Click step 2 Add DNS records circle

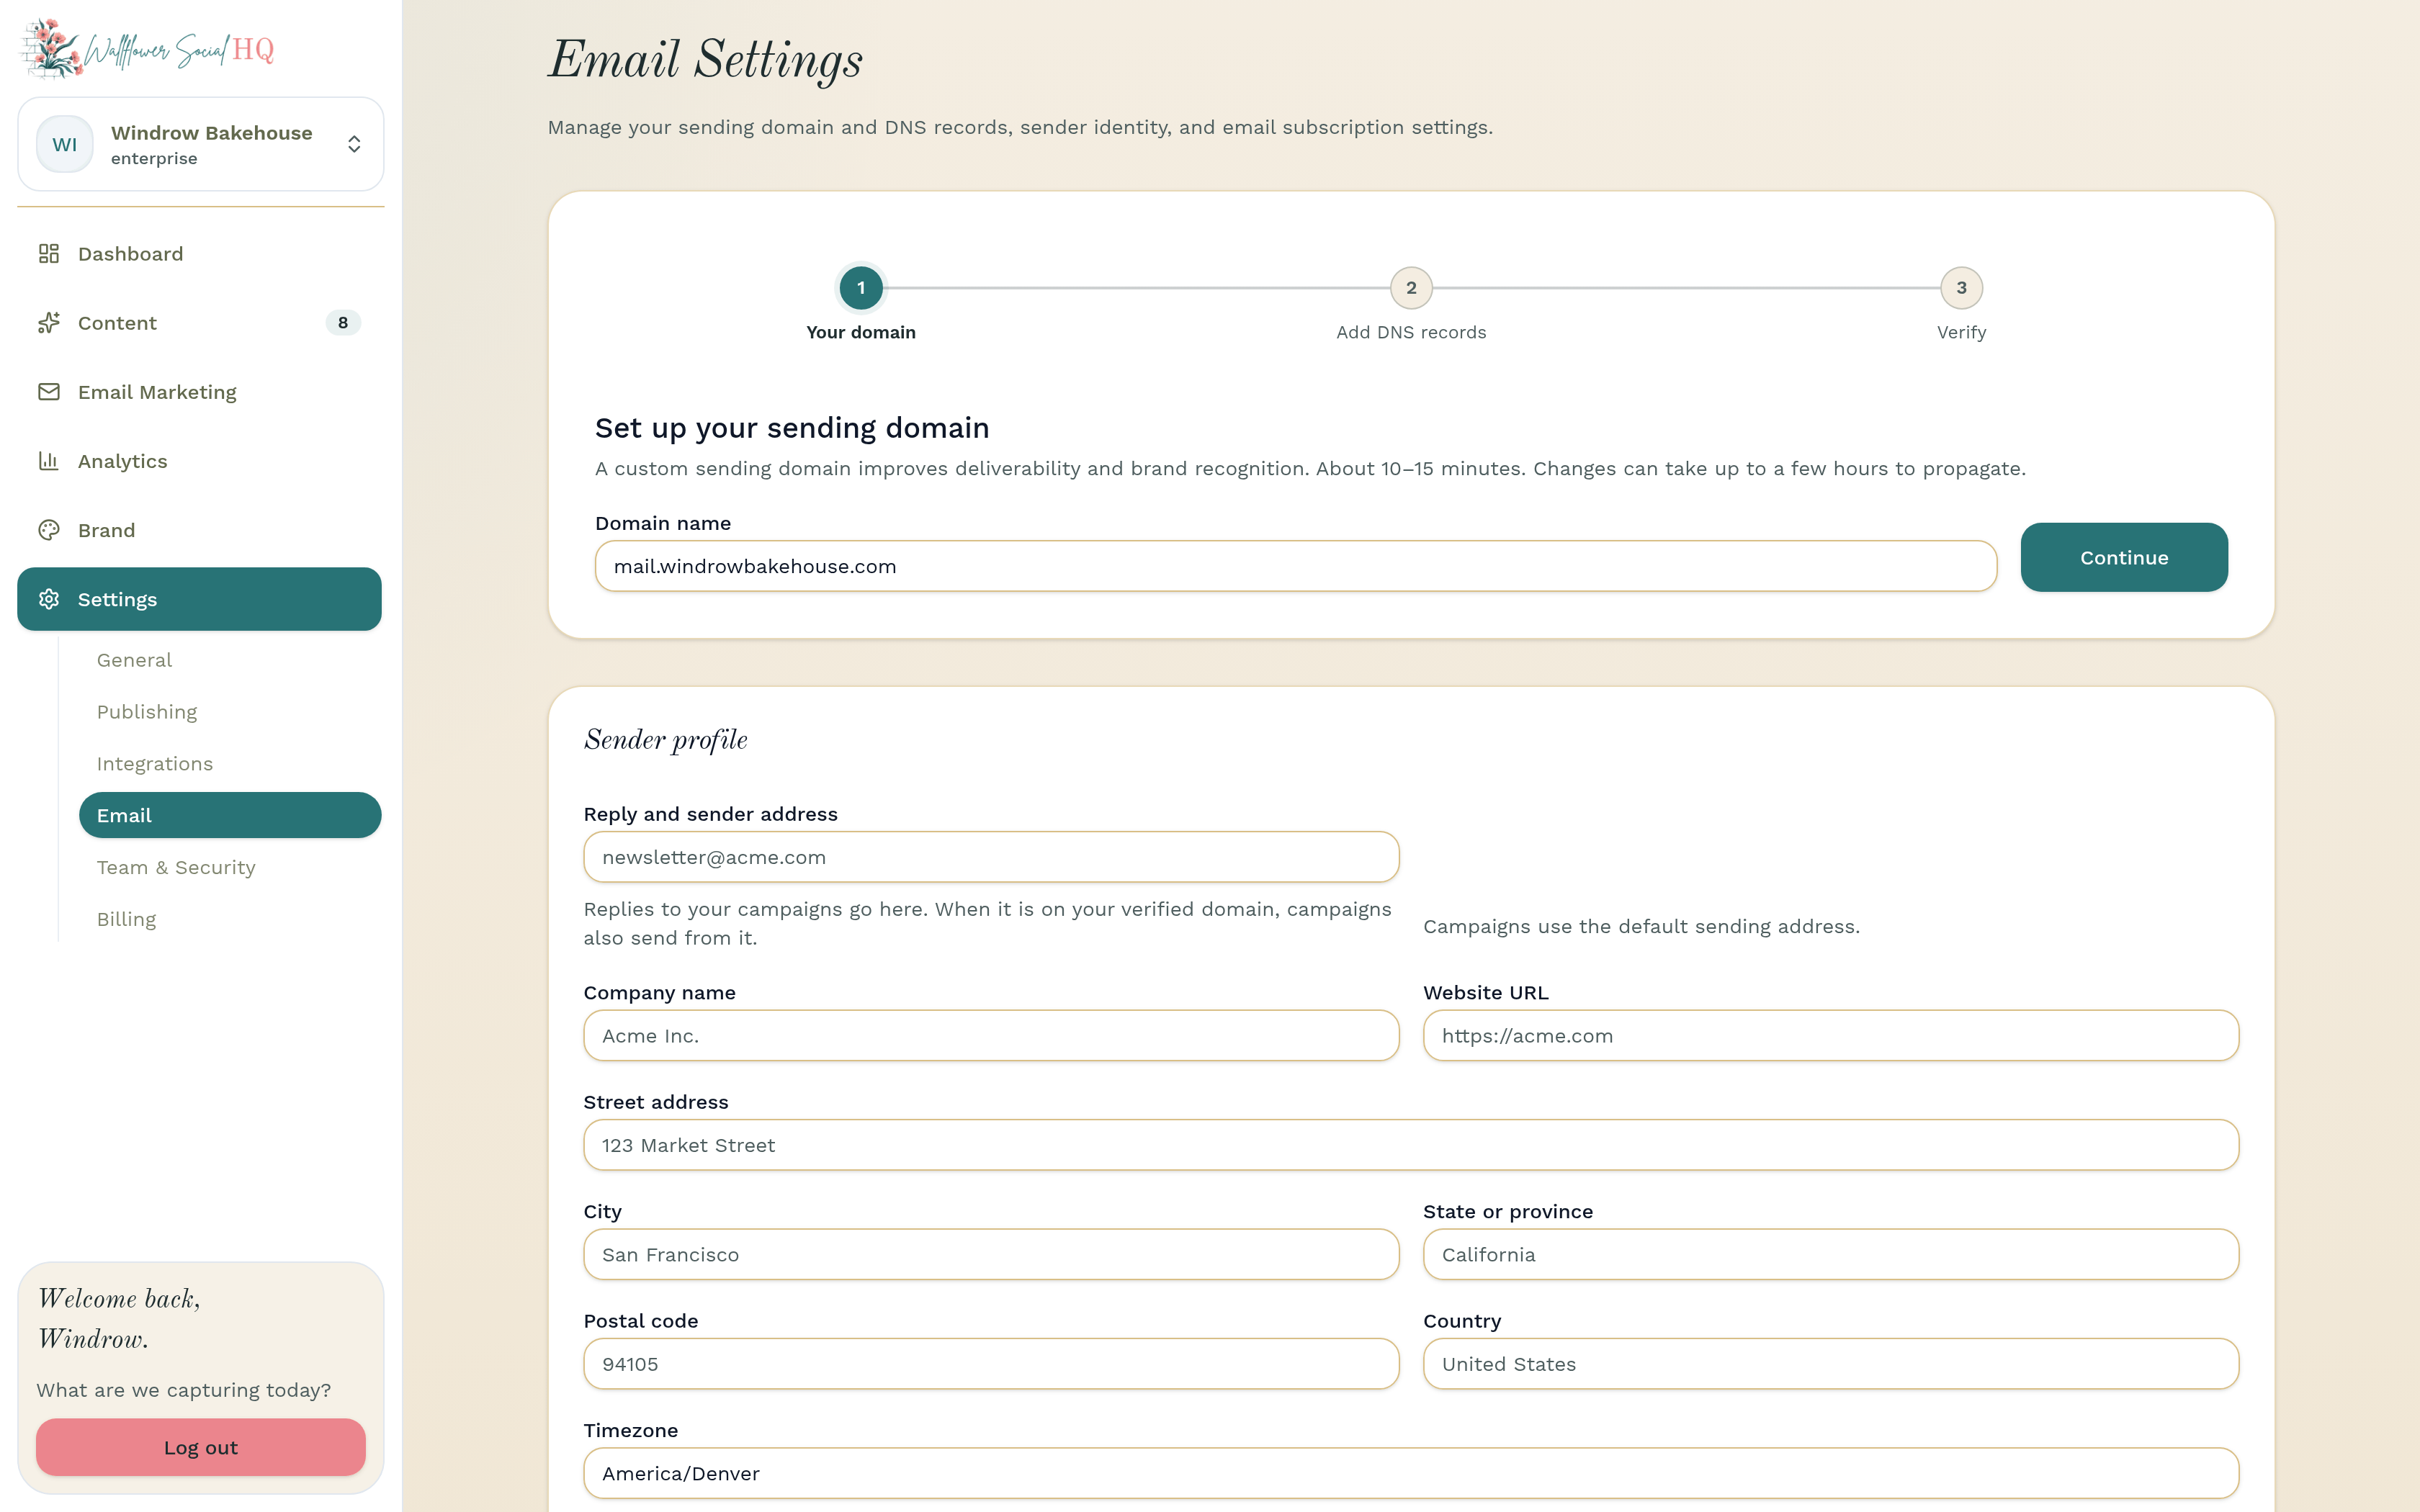(1411, 288)
